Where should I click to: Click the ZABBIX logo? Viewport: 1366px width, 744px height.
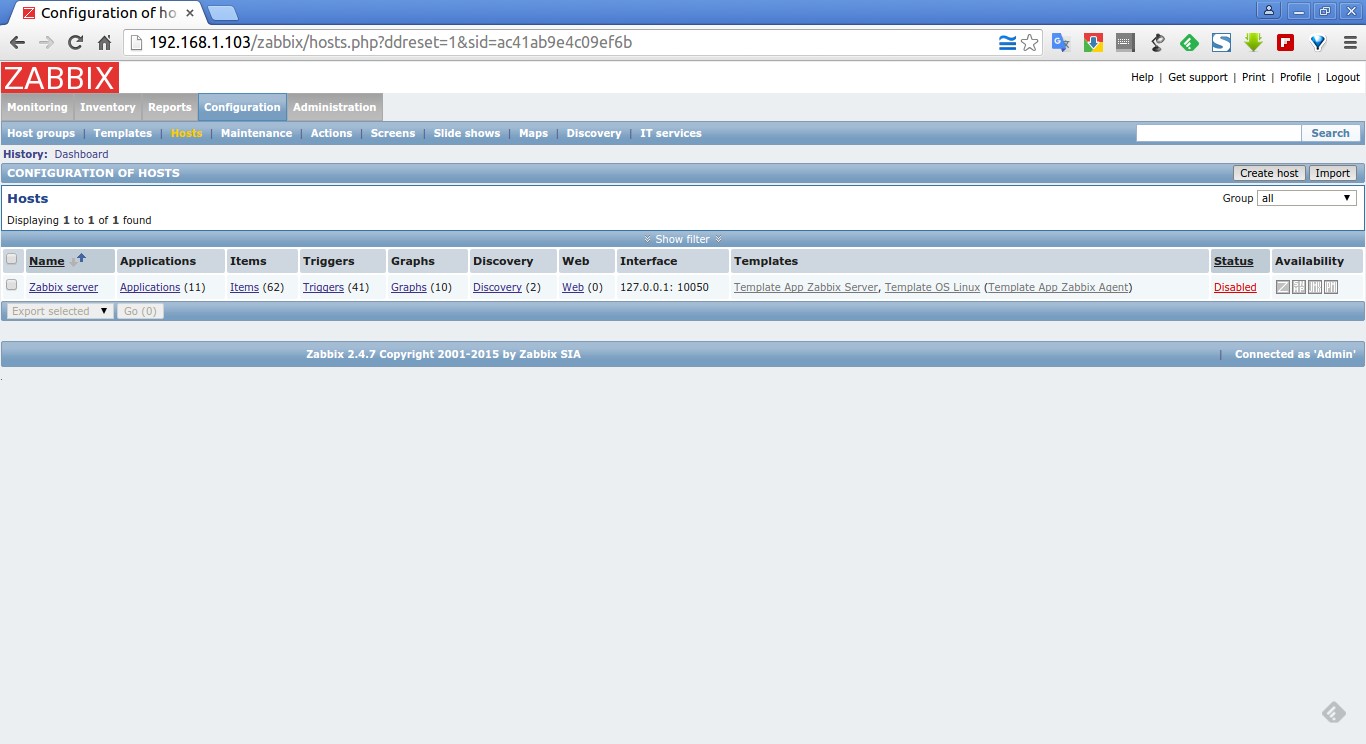[60, 77]
